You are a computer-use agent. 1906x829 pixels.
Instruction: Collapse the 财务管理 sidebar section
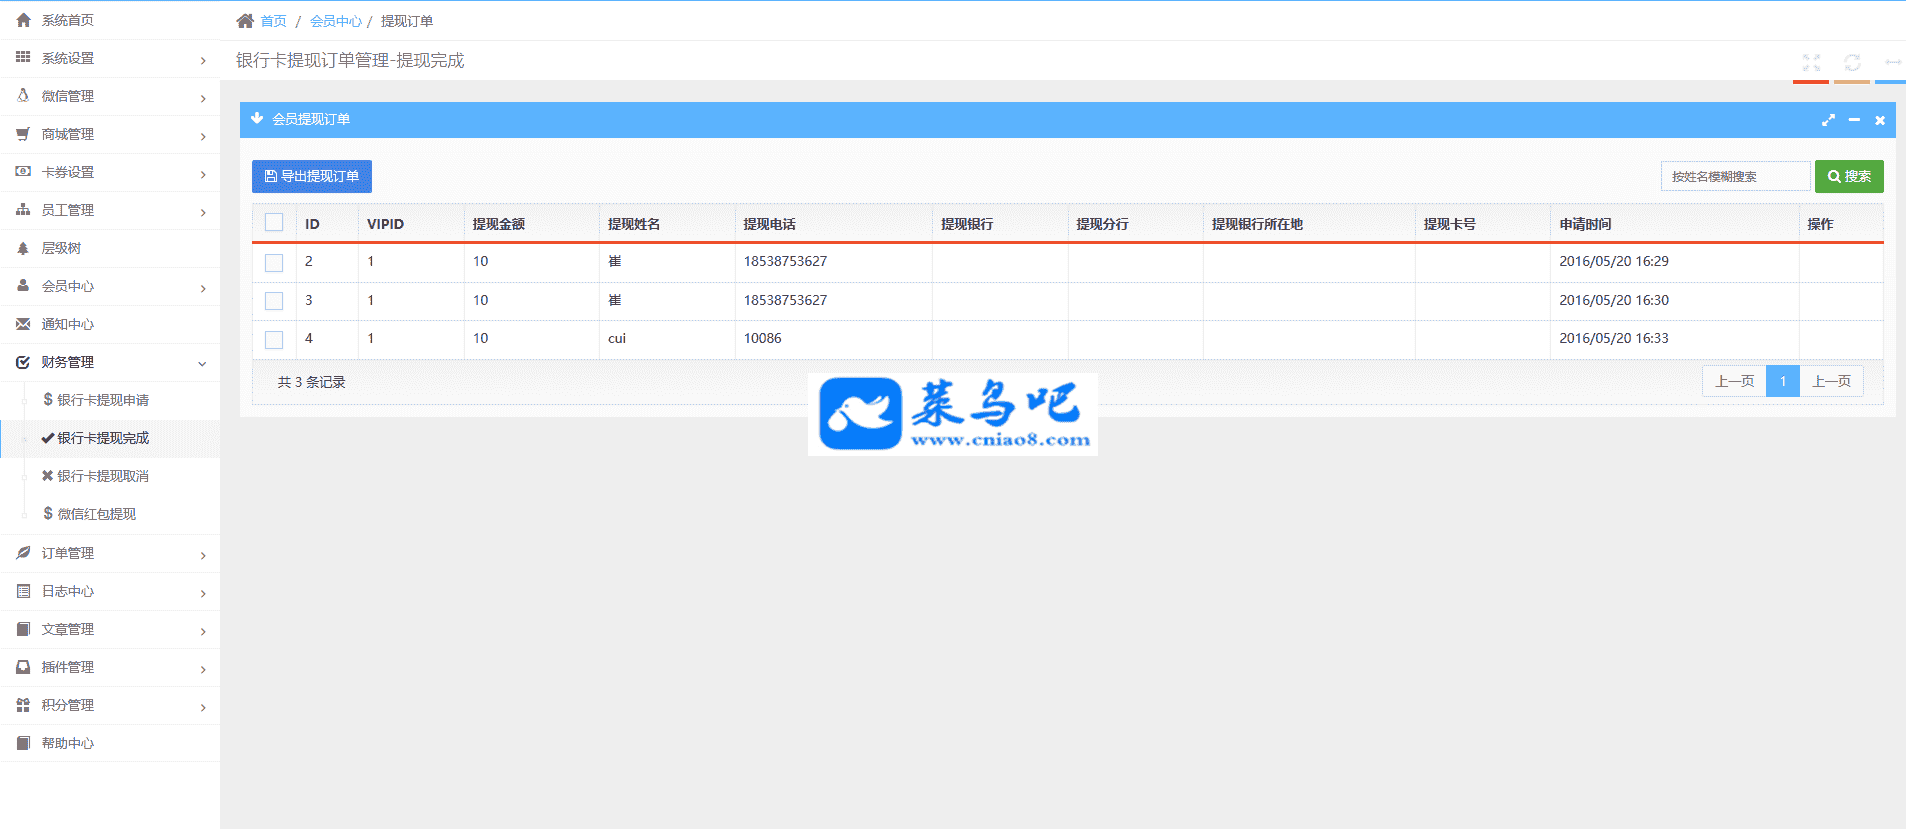[110, 363]
